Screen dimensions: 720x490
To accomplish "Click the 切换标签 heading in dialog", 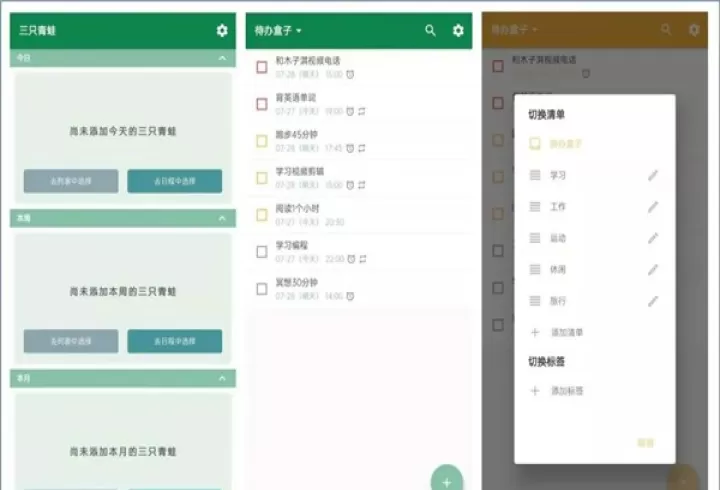I will [546, 362].
